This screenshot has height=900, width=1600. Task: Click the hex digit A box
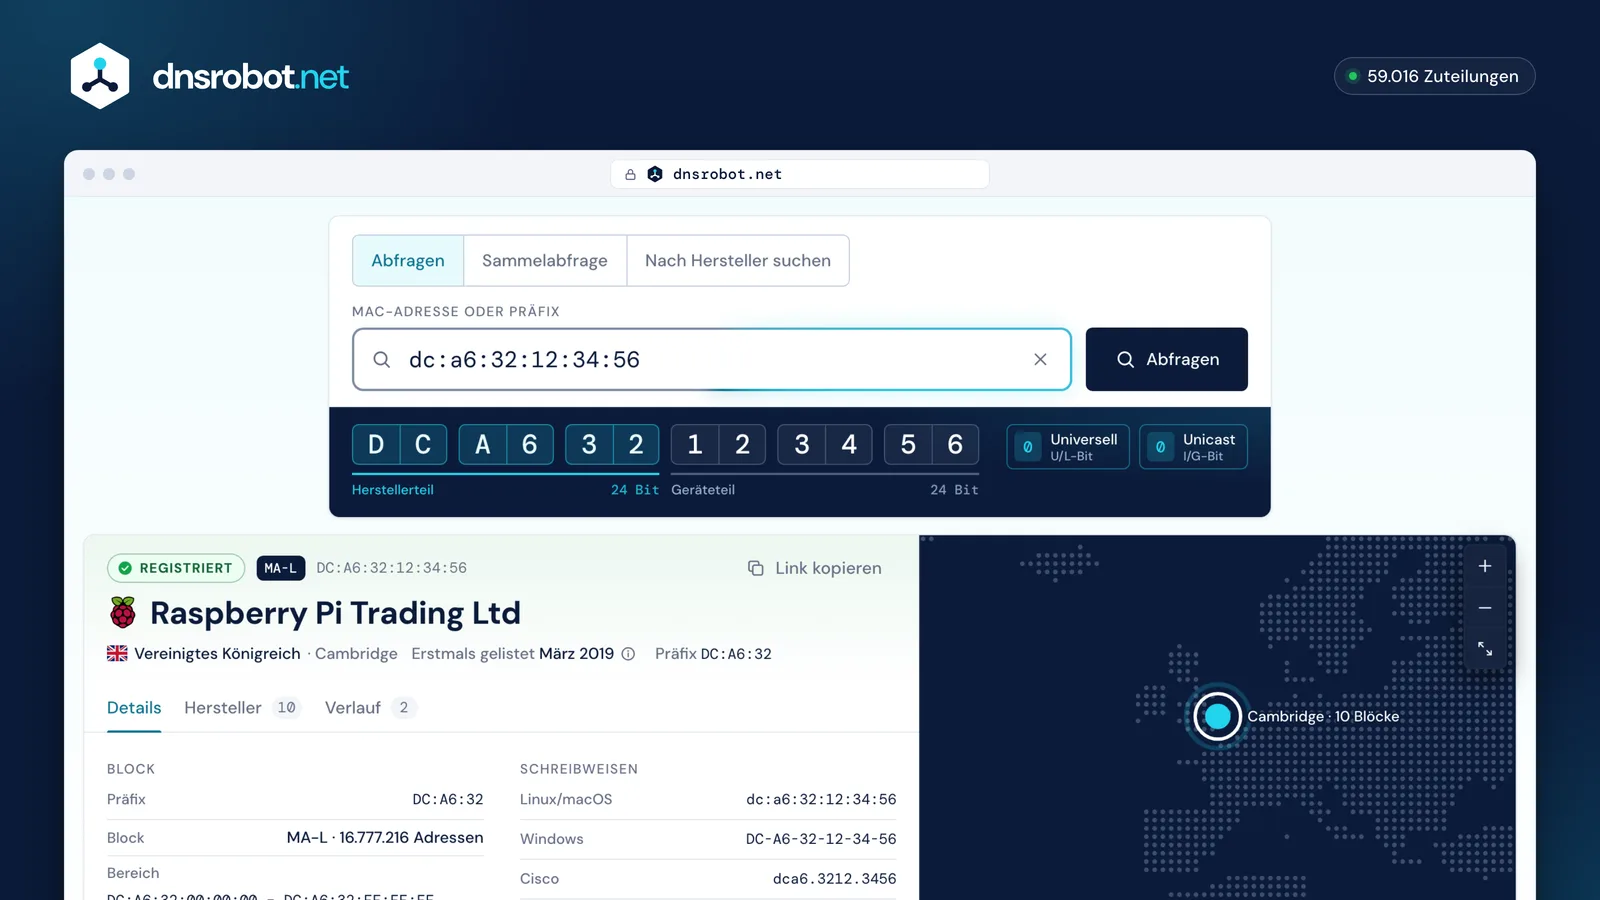(x=483, y=445)
